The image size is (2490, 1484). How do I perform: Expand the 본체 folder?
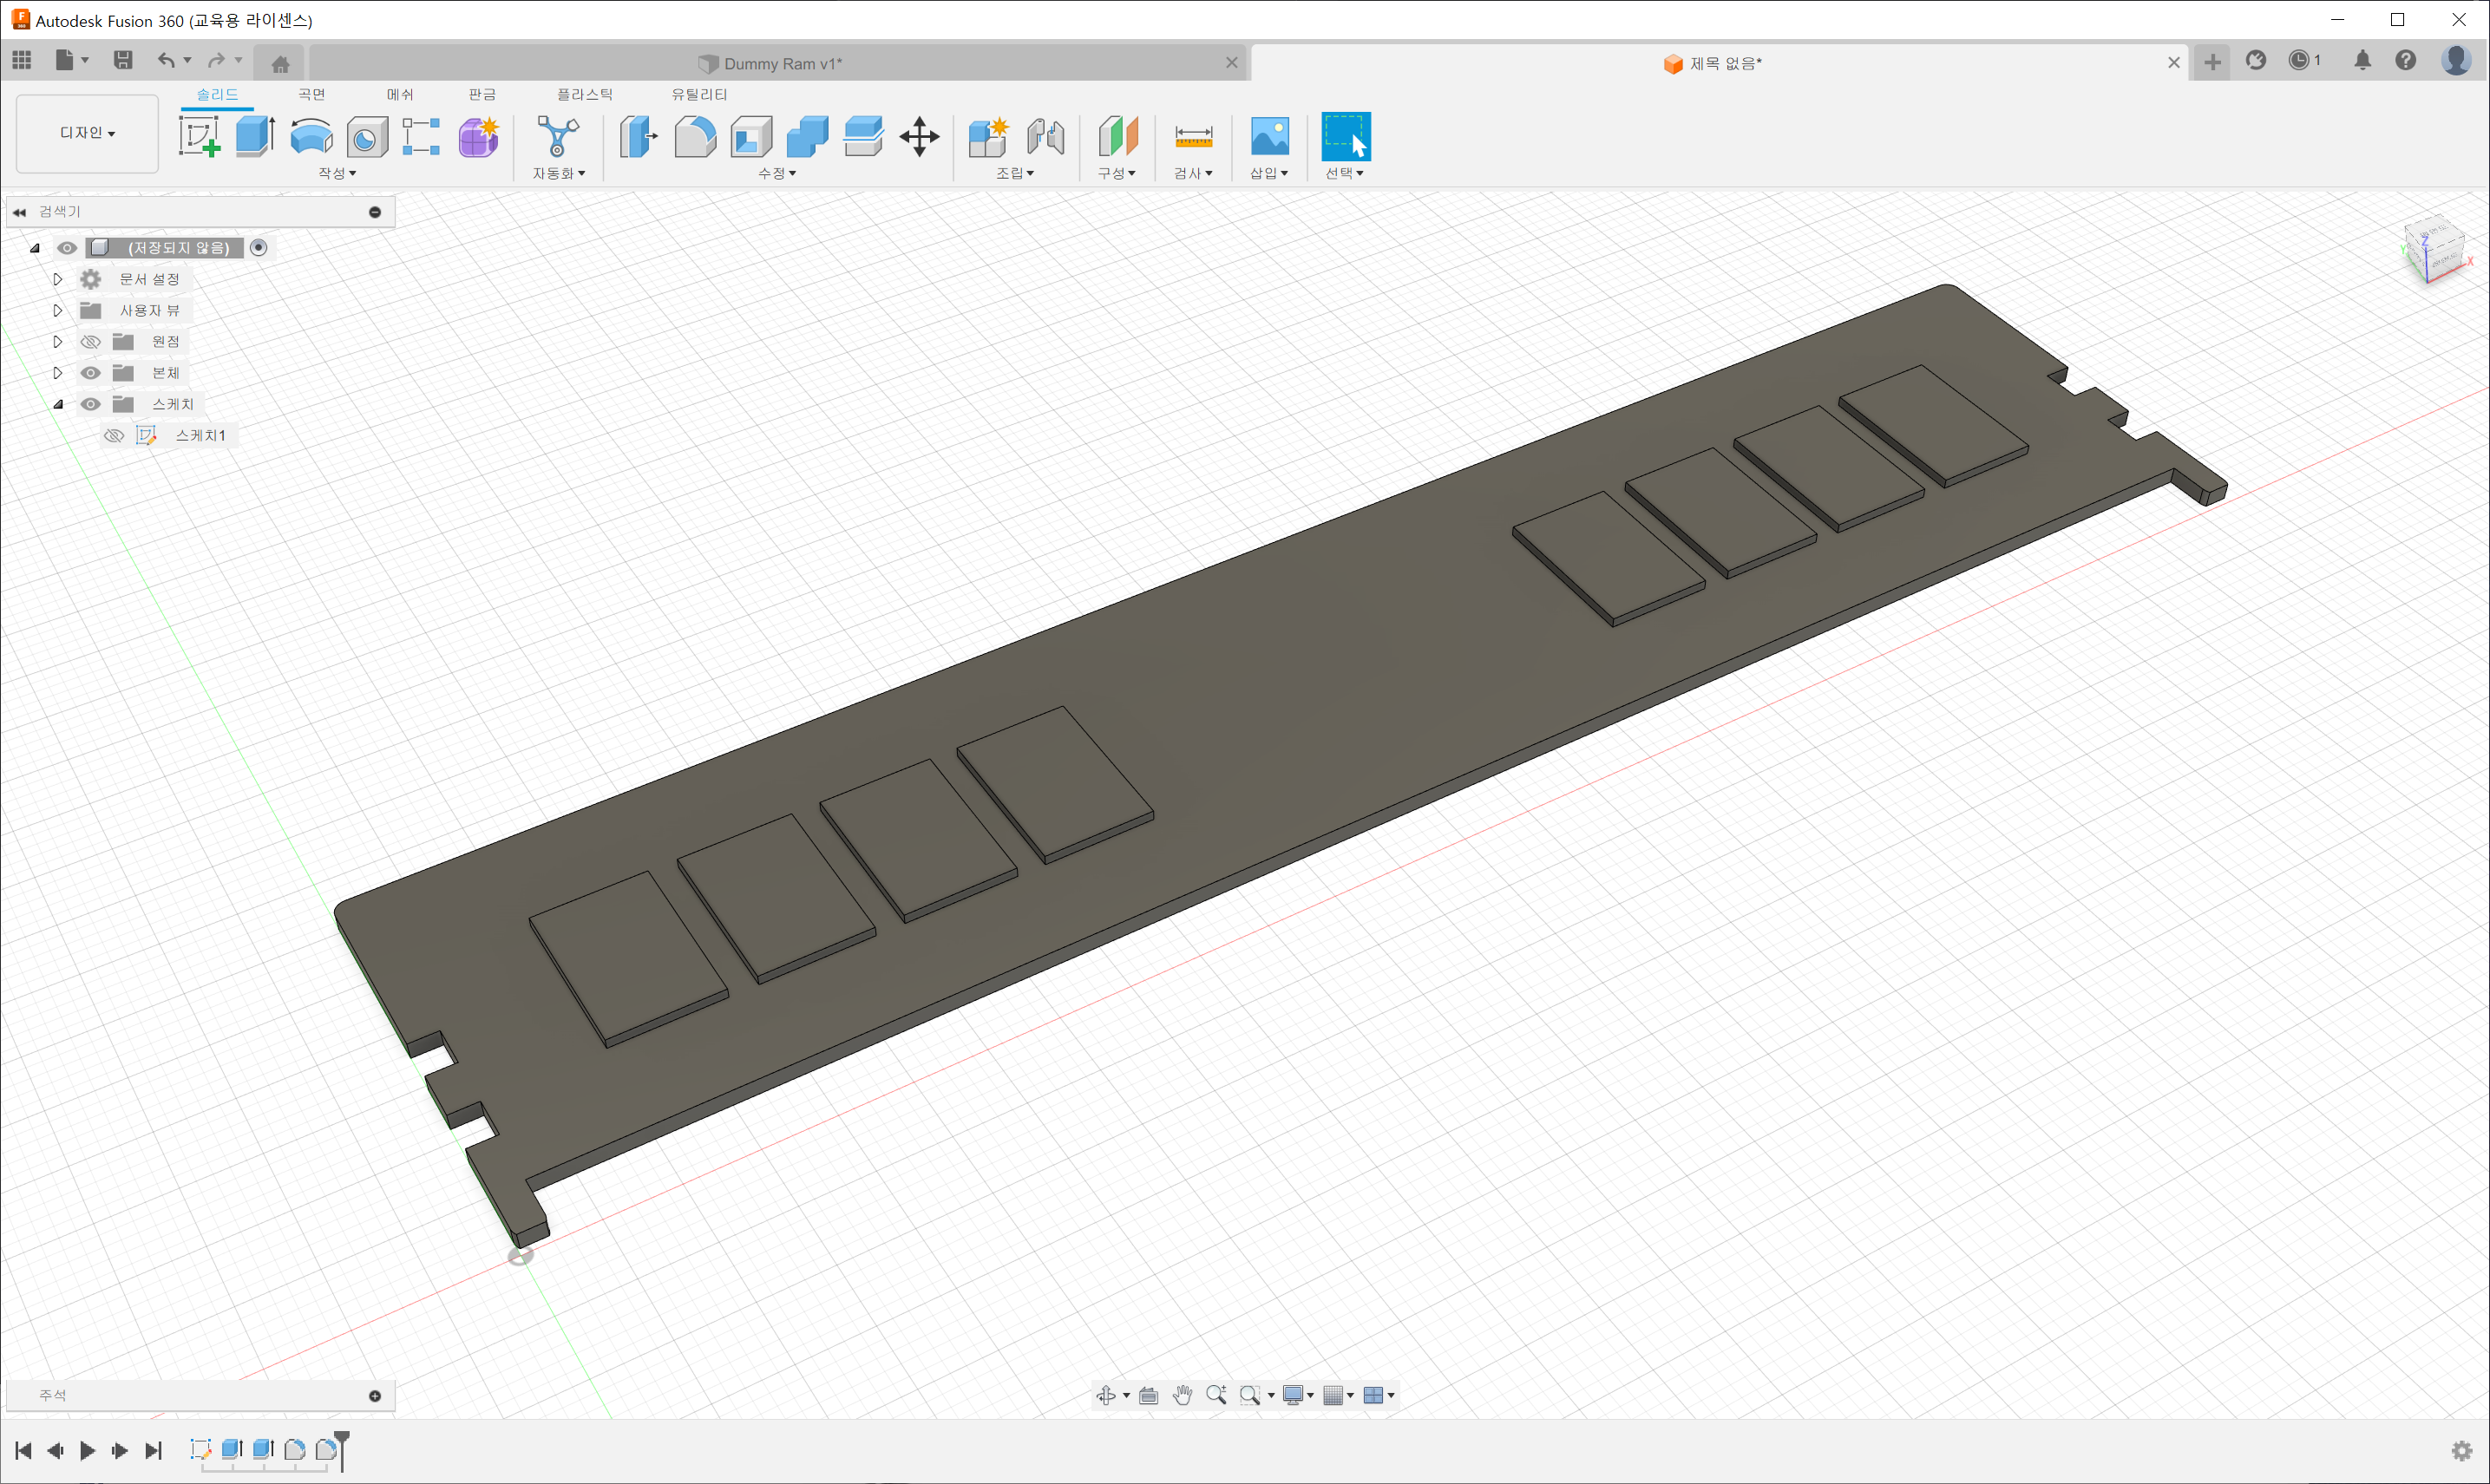(x=58, y=373)
